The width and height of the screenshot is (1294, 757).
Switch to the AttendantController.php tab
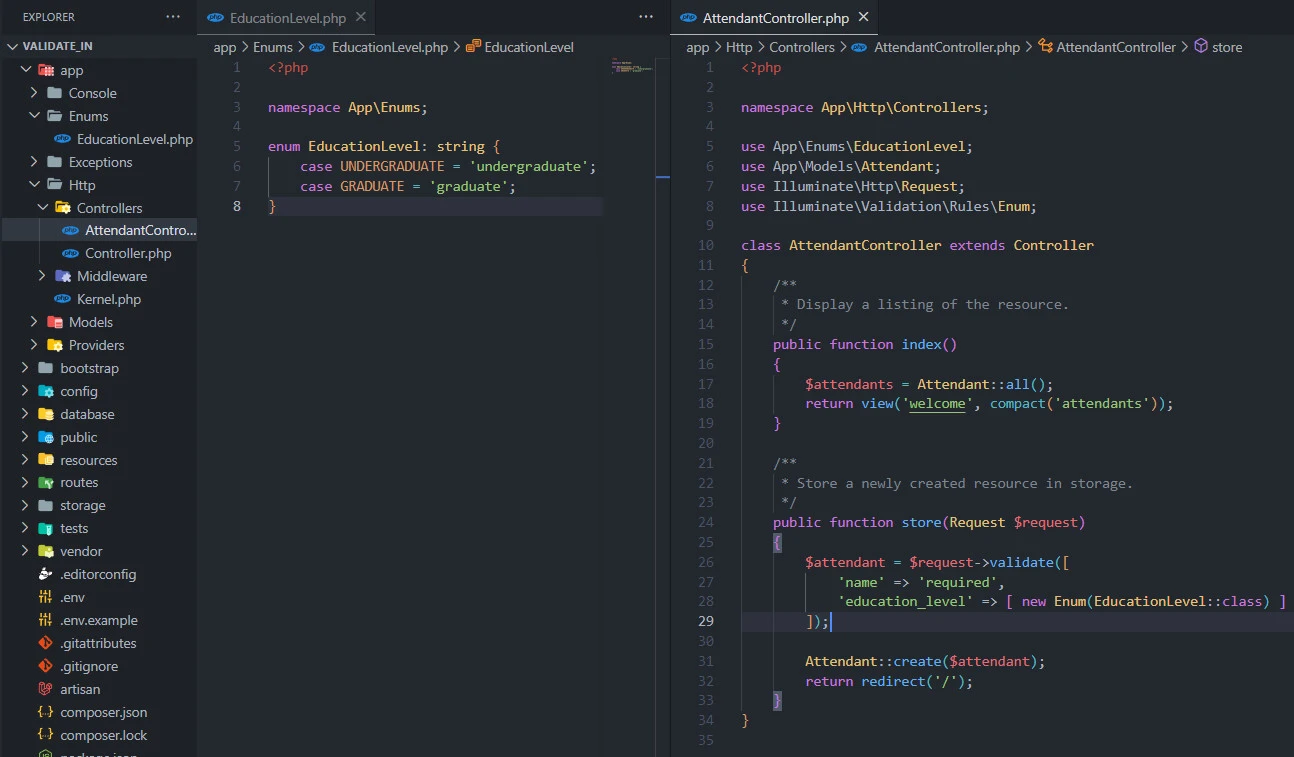click(x=775, y=18)
